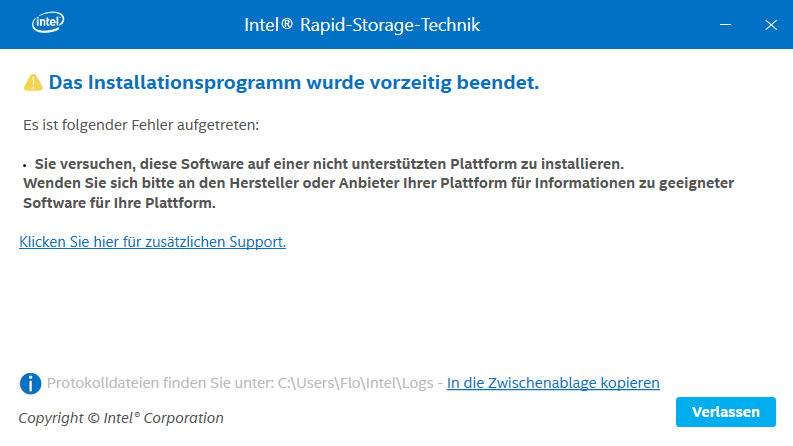Click the heading 'Das Installationsprogramm wurde vorzeitig beendet.'

click(294, 82)
